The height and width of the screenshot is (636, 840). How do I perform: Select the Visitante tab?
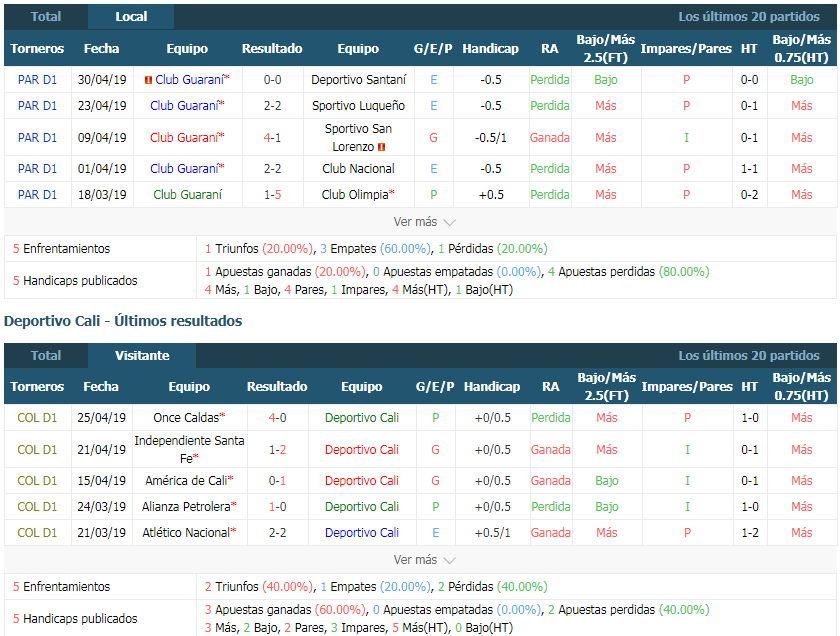point(142,355)
